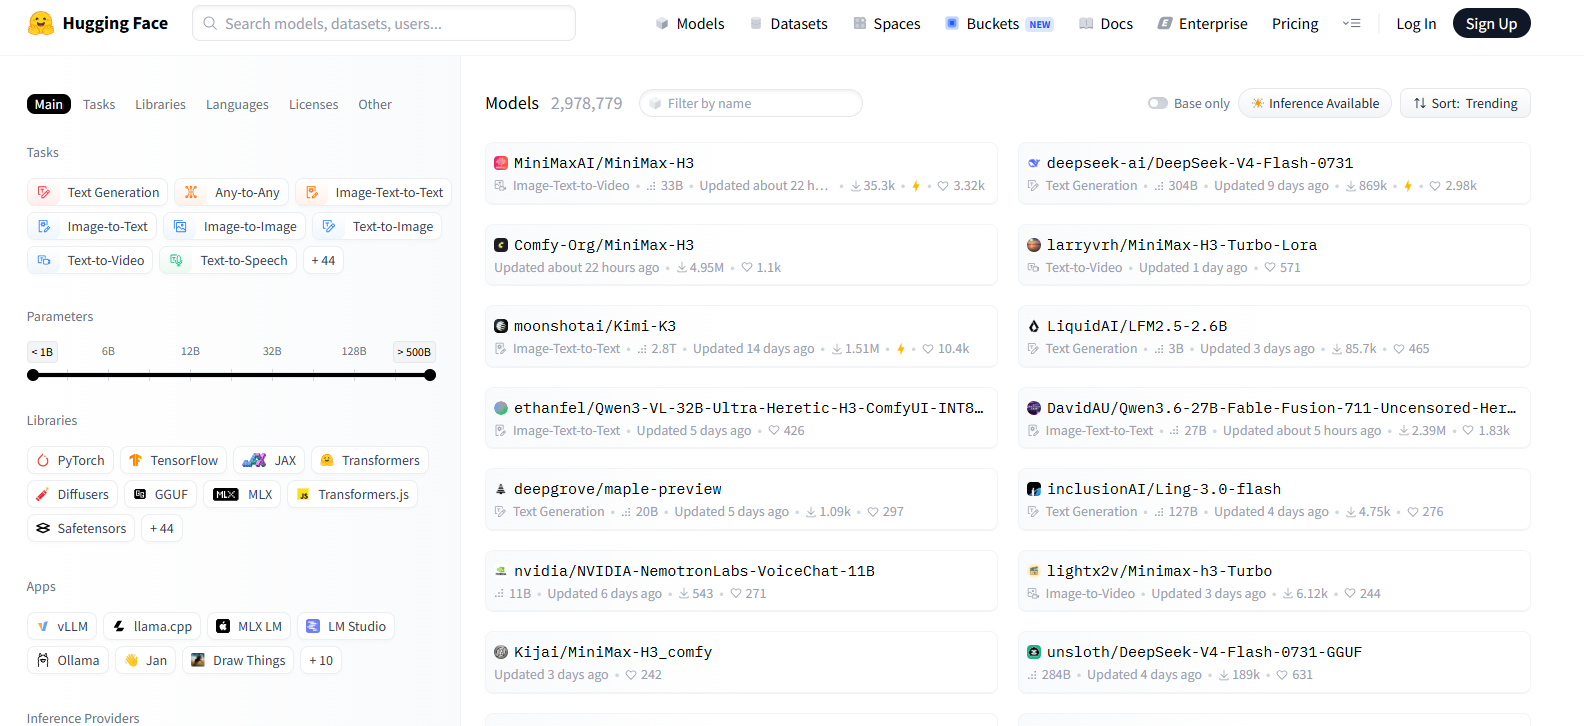This screenshot has height=726, width=1584.
Task: Open the Pricing page link
Action: (1295, 24)
